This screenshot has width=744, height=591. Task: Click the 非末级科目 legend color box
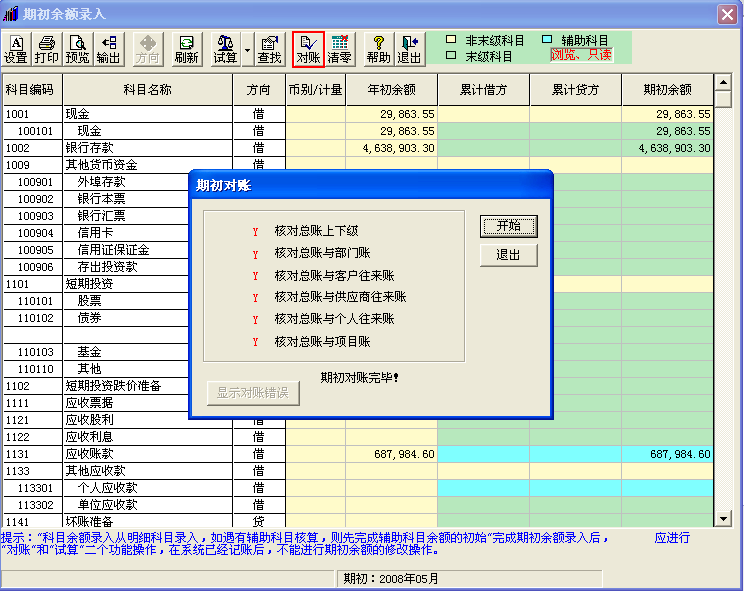tap(451, 39)
